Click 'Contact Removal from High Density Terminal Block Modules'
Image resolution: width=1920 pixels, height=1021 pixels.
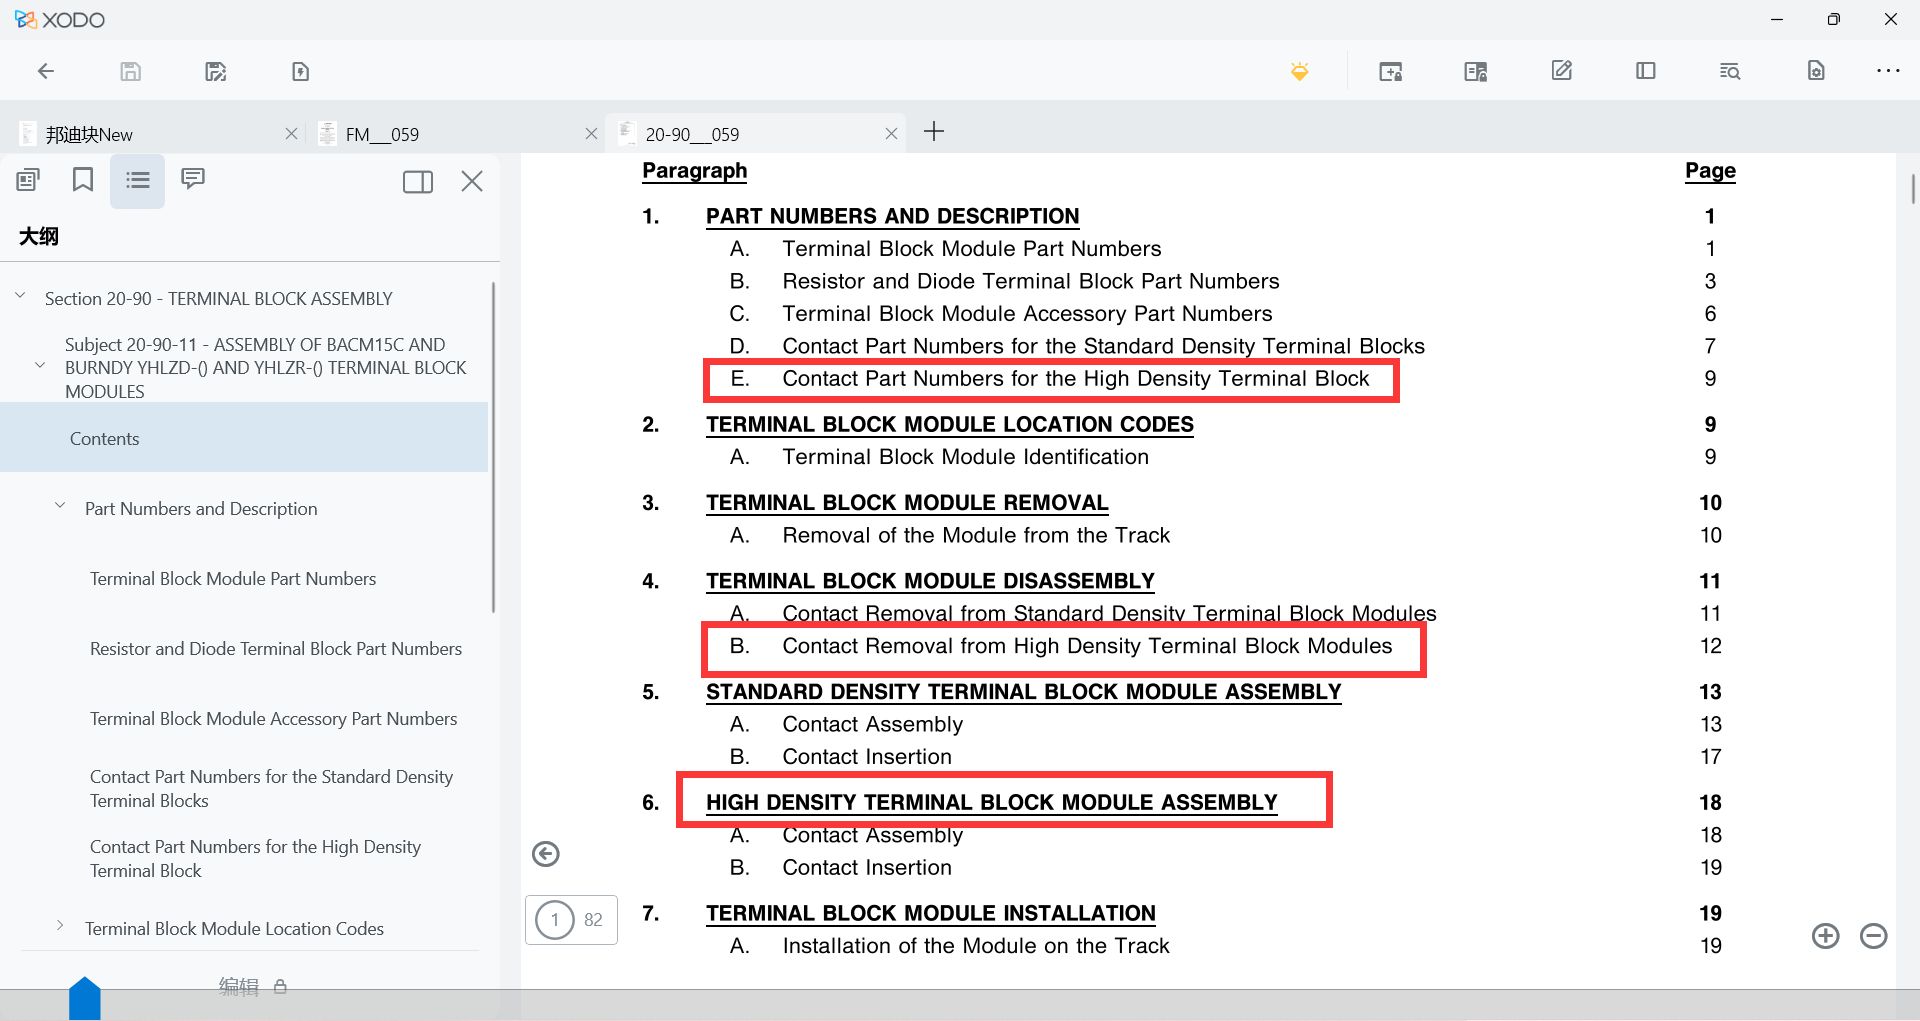point(1087,646)
